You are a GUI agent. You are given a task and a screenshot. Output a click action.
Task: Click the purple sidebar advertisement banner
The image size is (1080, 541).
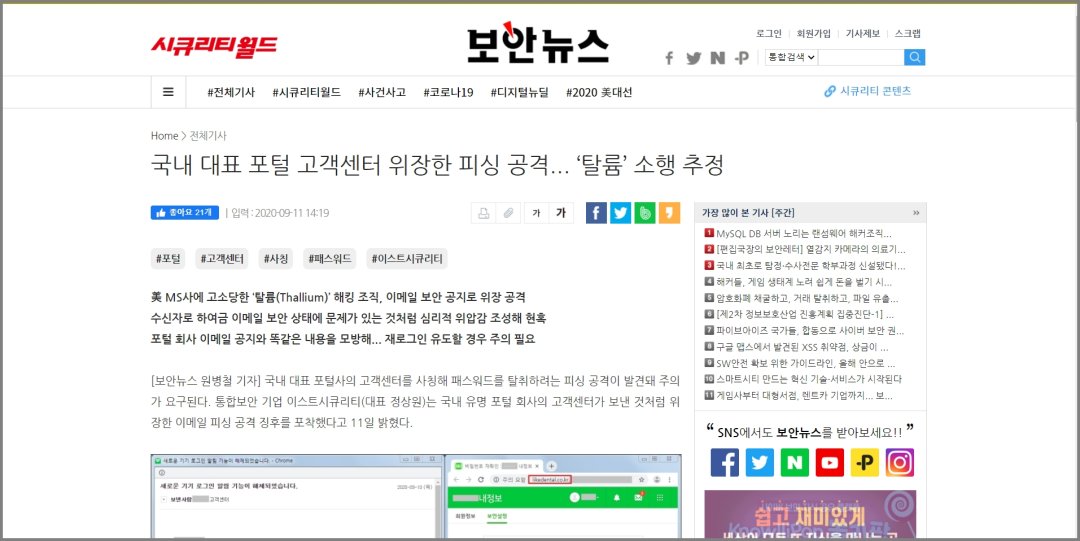click(811, 513)
